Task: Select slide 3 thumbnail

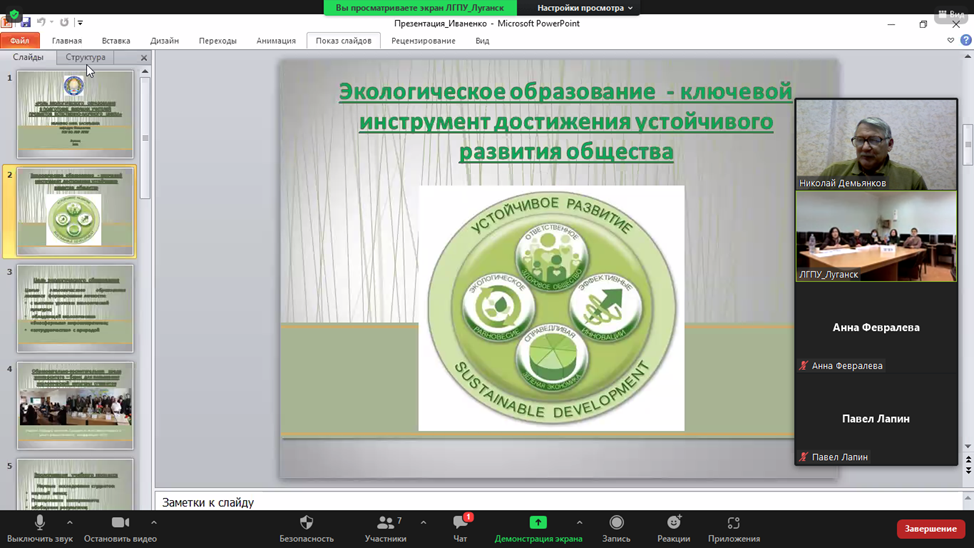Action: 75,308
